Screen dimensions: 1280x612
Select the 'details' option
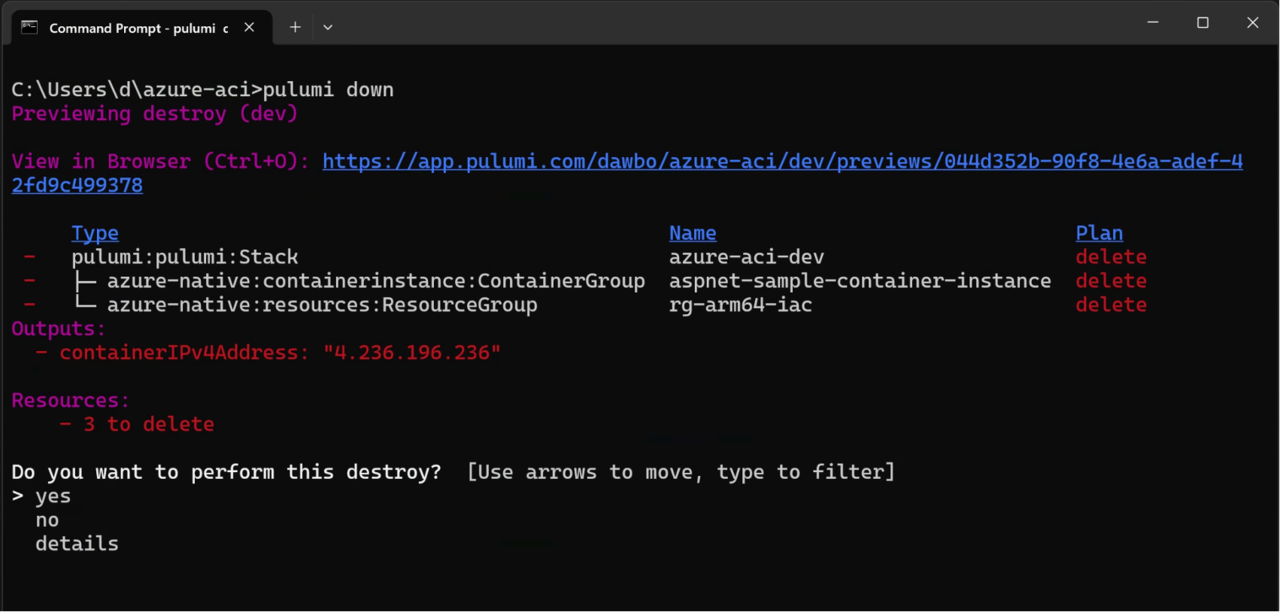click(x=77, y=544)
